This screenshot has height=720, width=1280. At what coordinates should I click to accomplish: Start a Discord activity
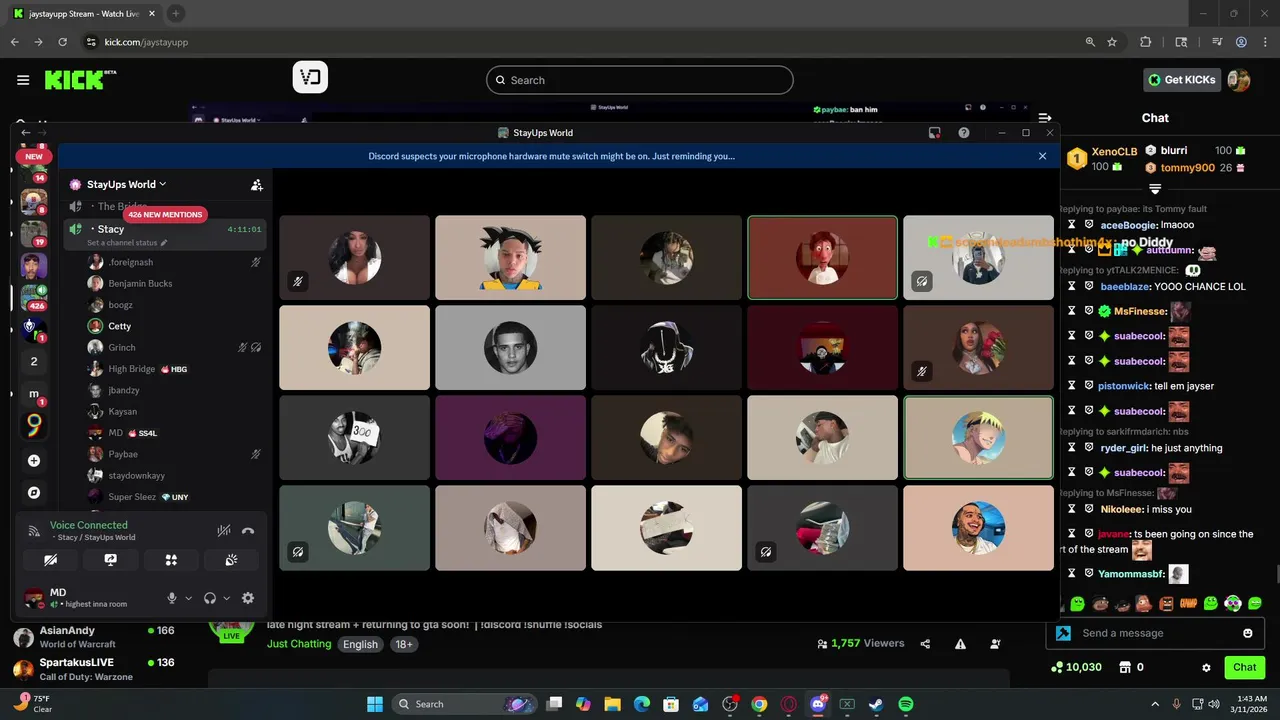click(x=171, y=560)
